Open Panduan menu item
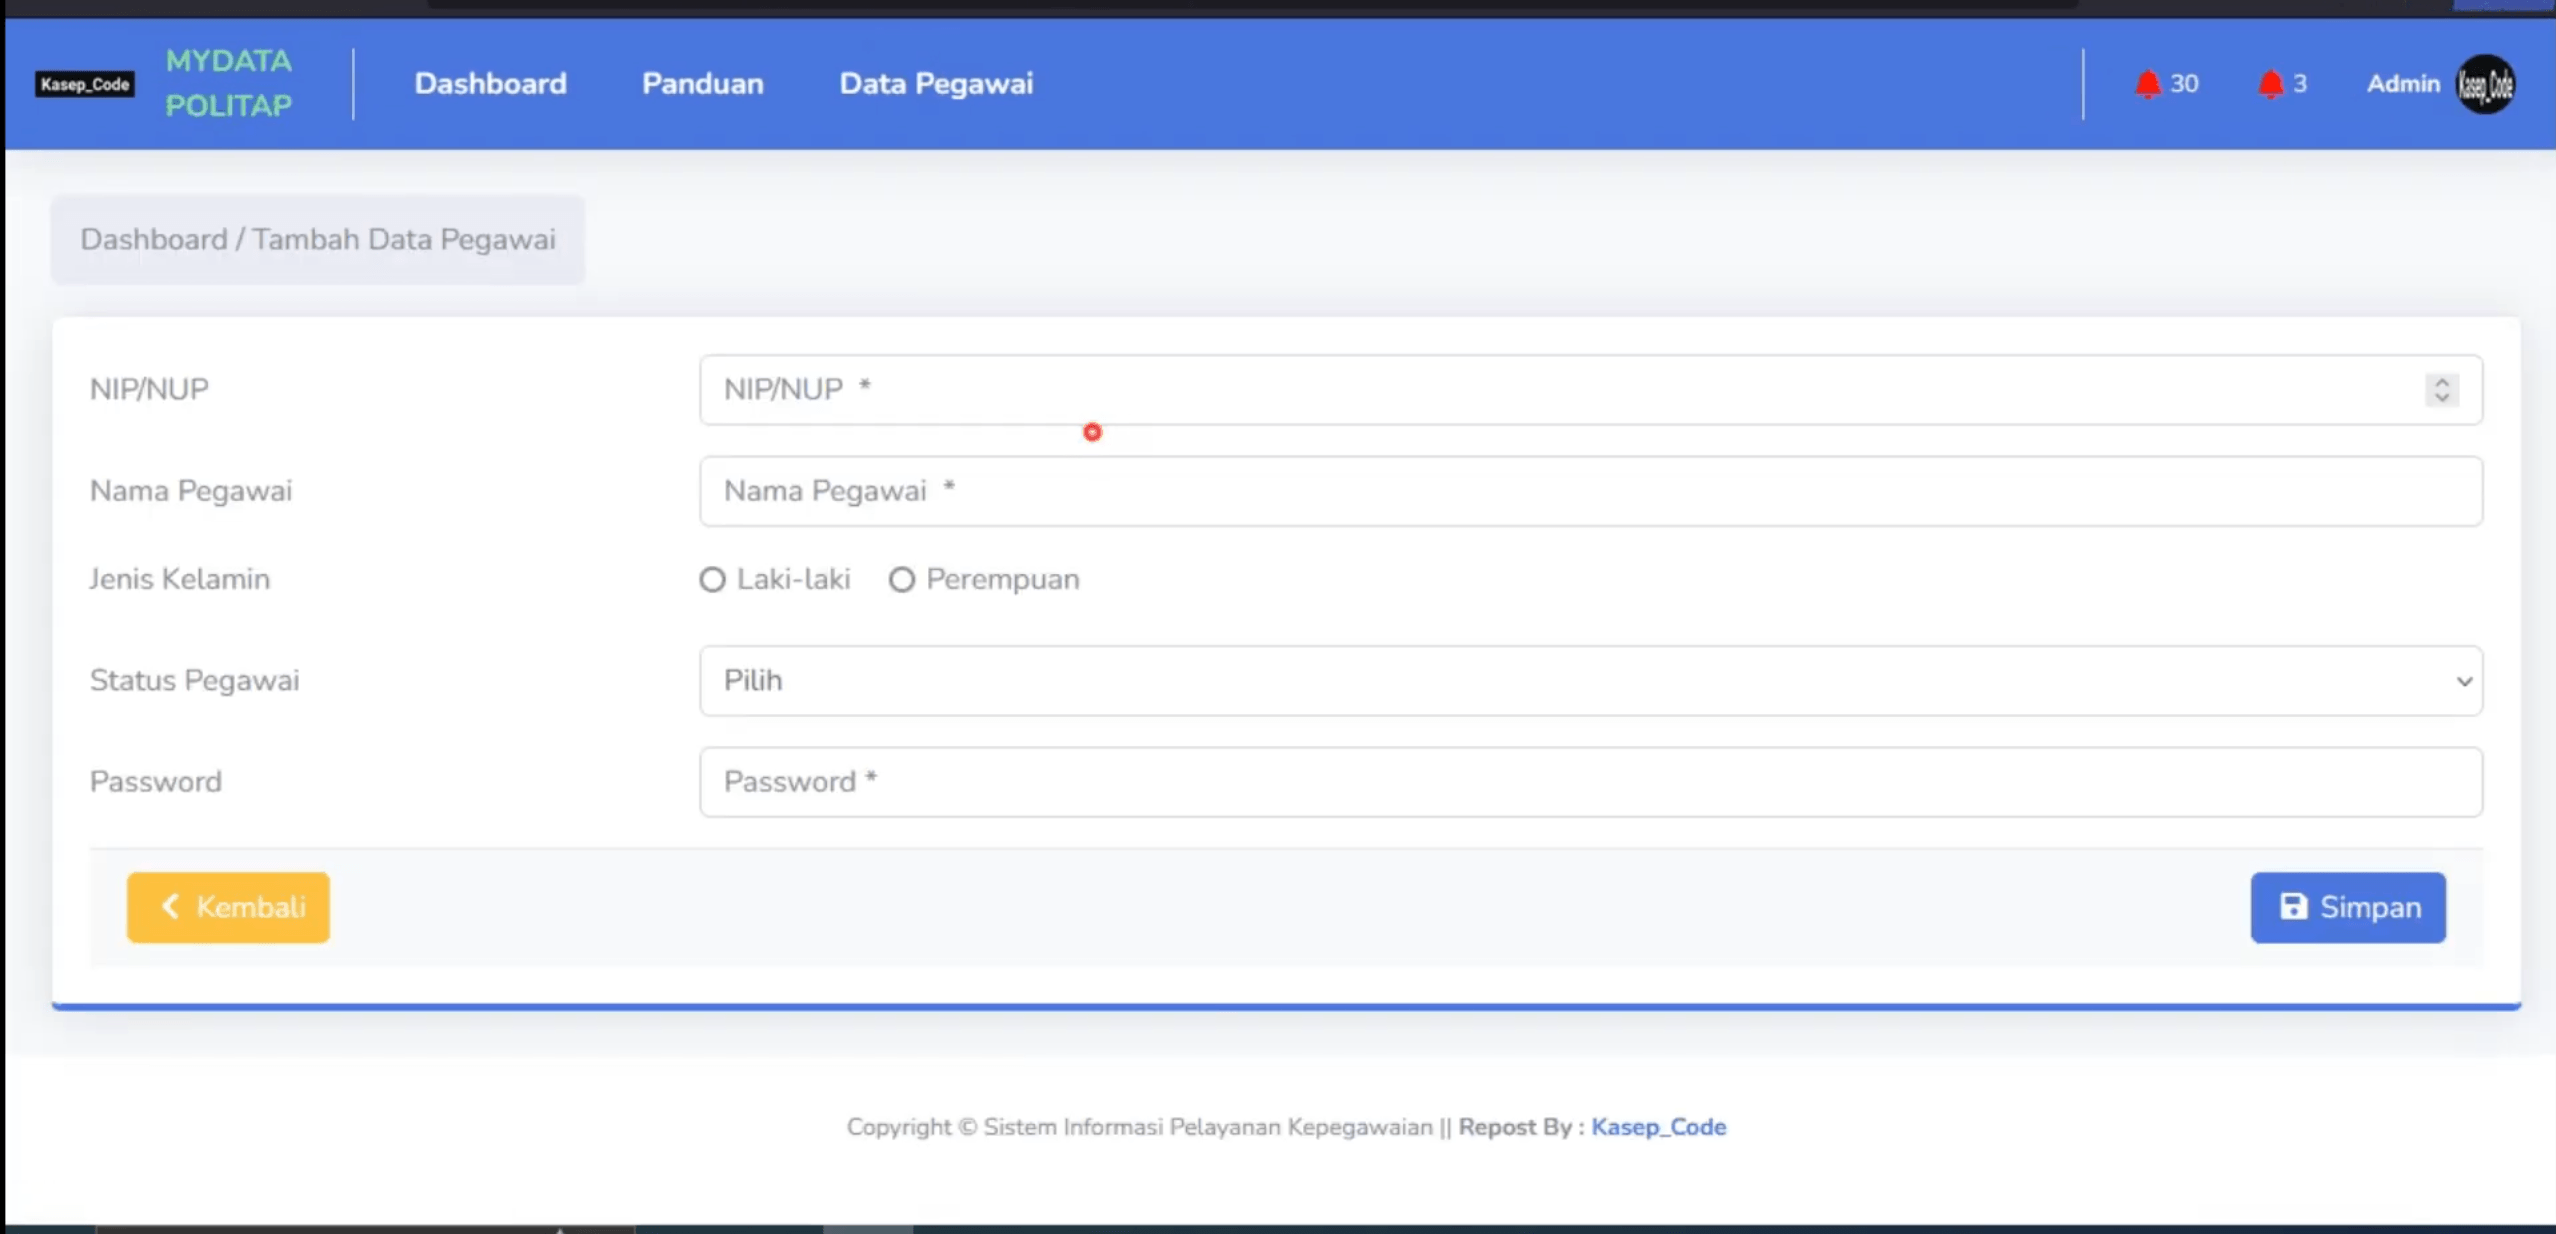The width and height of the screenshot is (2556, 1234). 702,84
